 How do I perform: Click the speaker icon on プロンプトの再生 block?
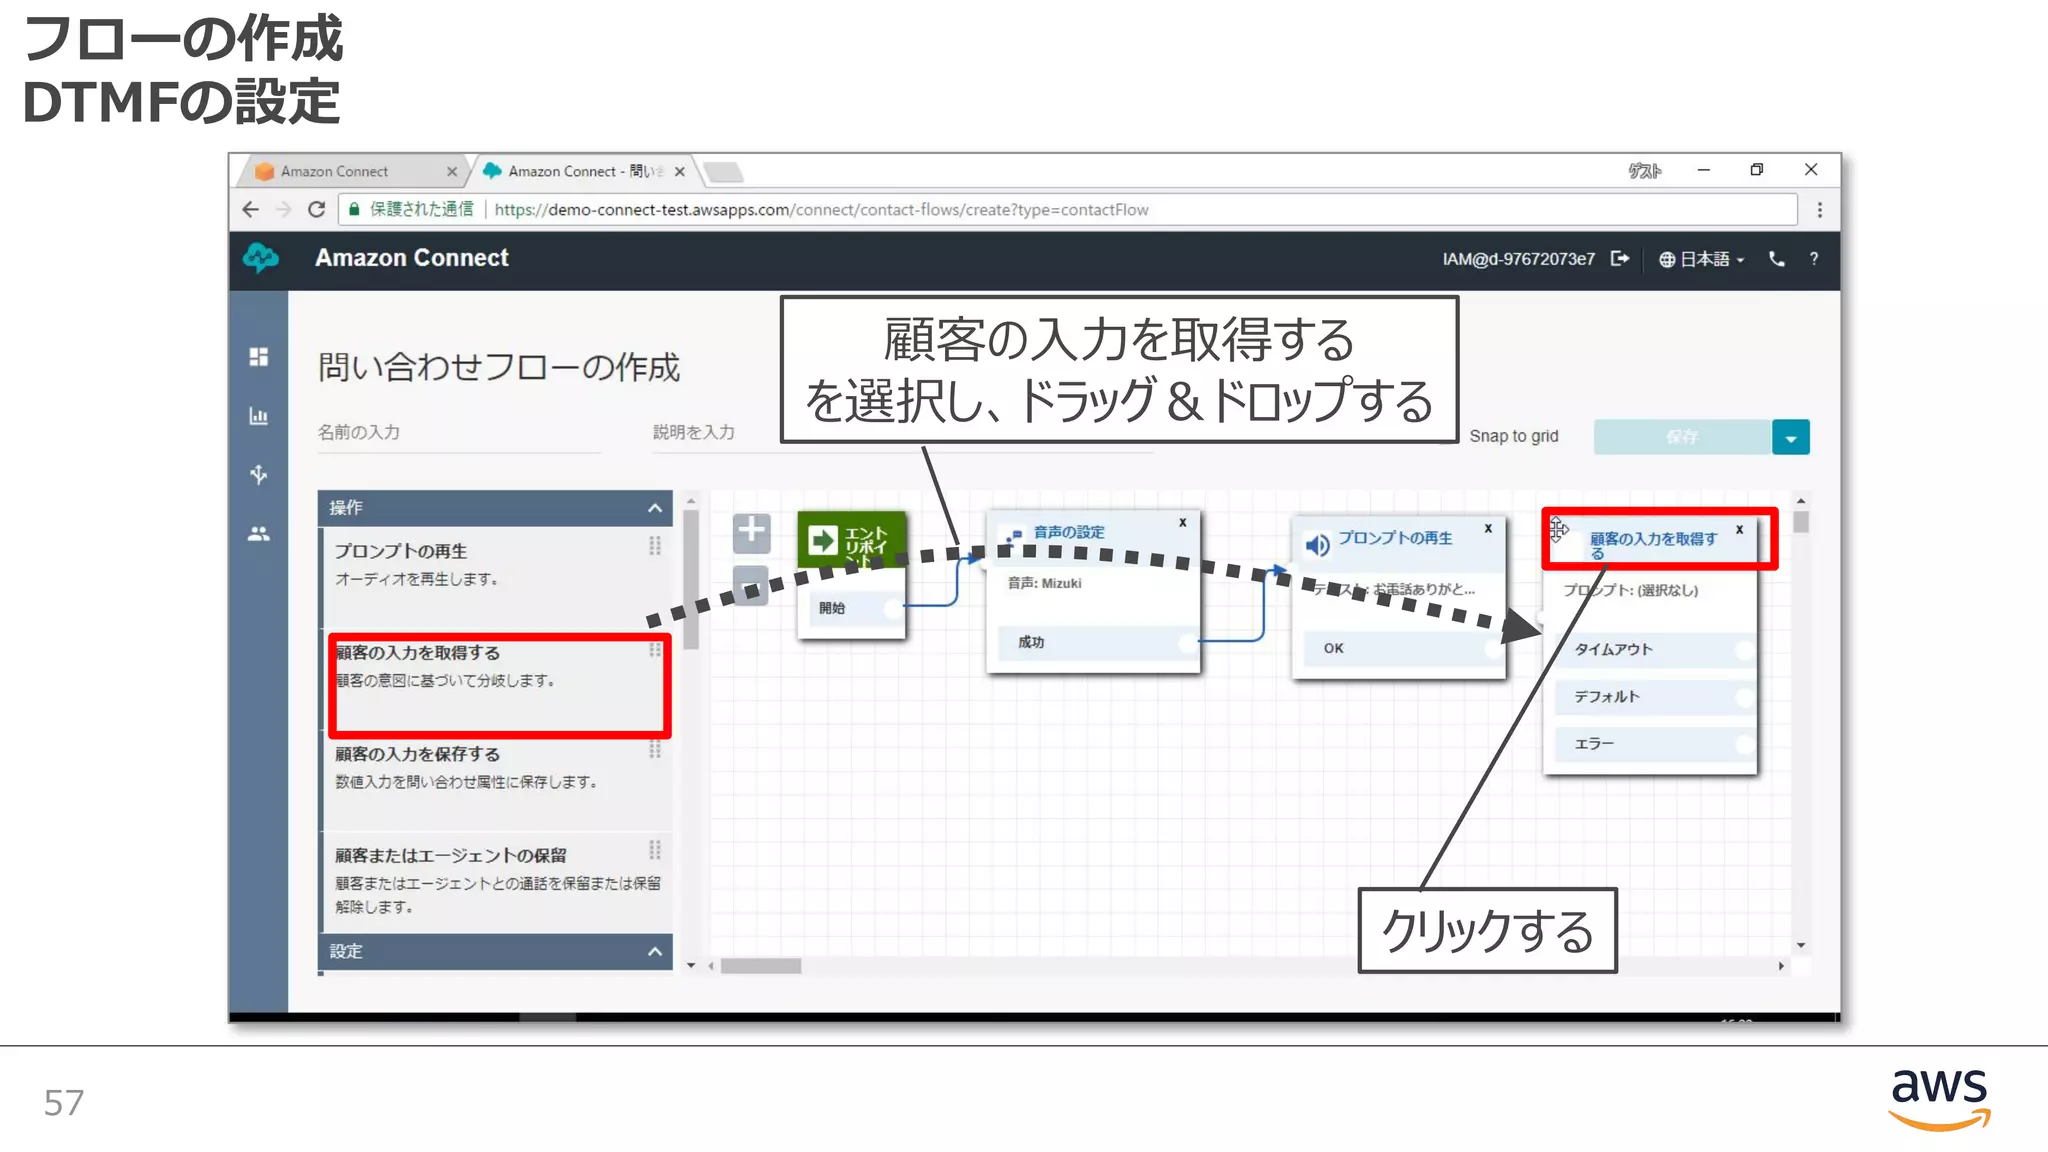point(1317,545)
